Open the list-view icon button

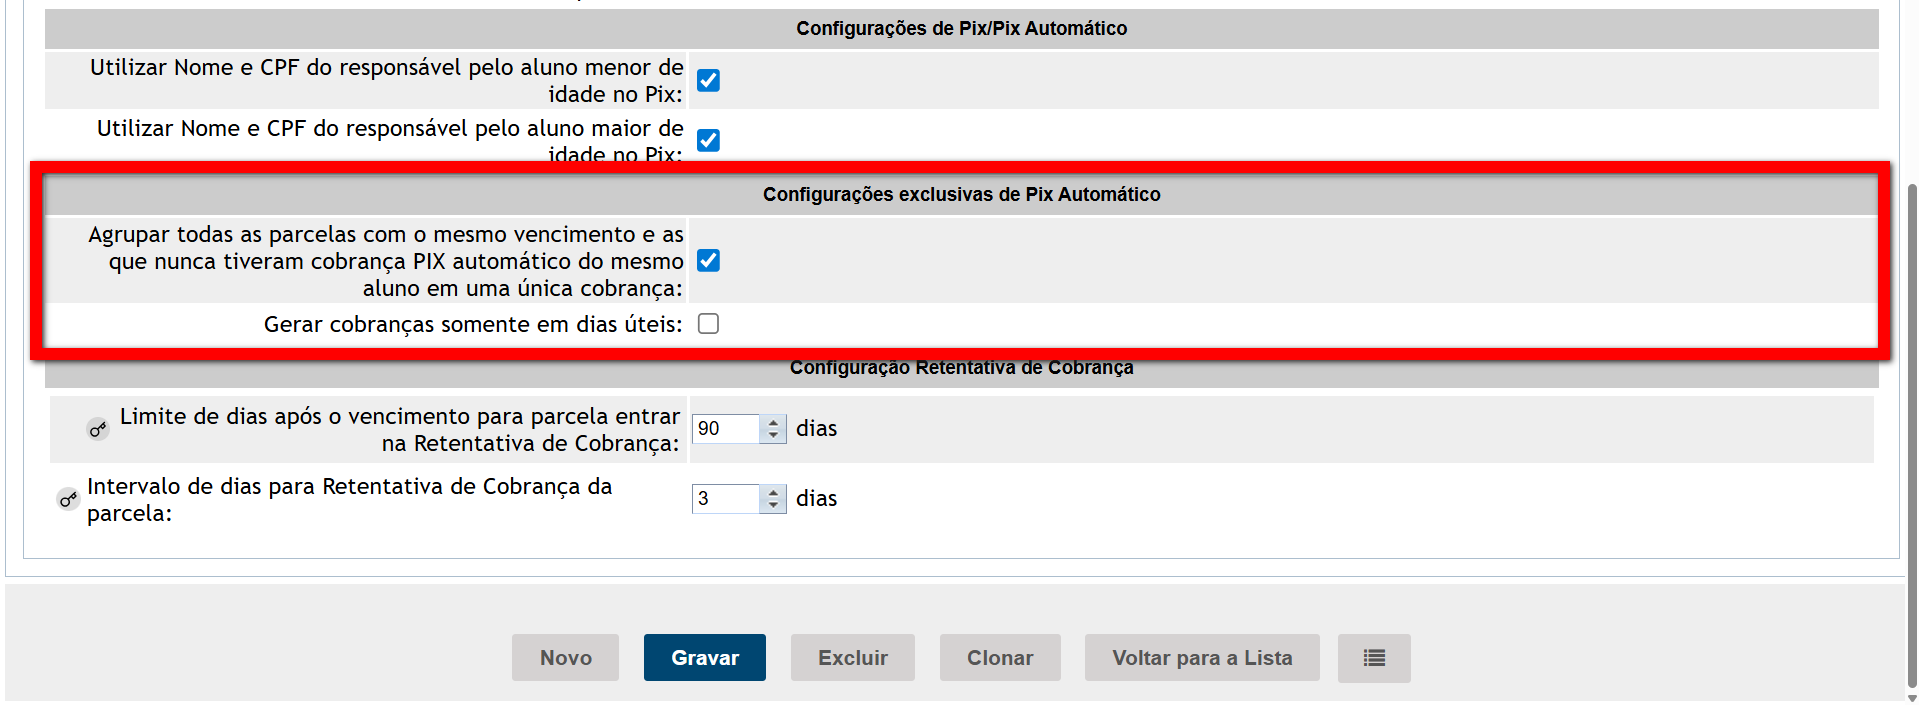click(x=1374, y=658)
